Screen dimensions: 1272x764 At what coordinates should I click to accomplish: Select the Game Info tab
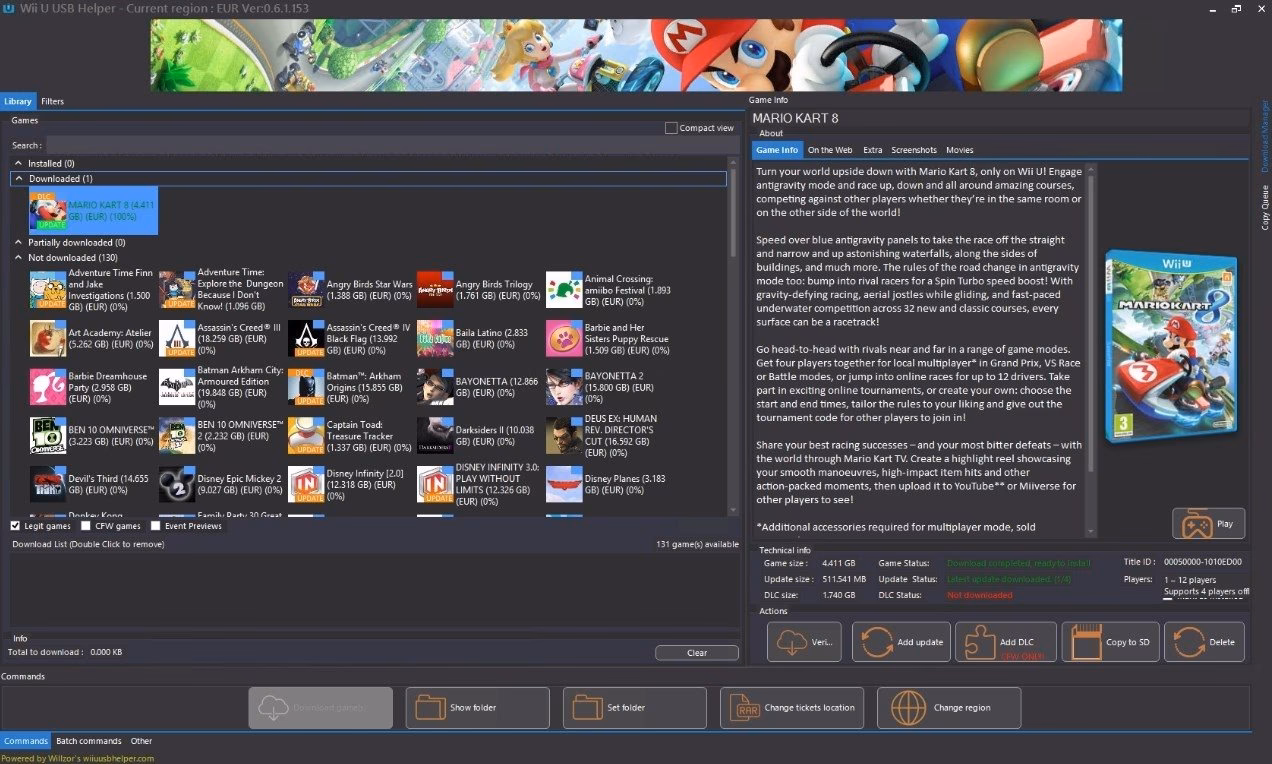coord(777,150)
